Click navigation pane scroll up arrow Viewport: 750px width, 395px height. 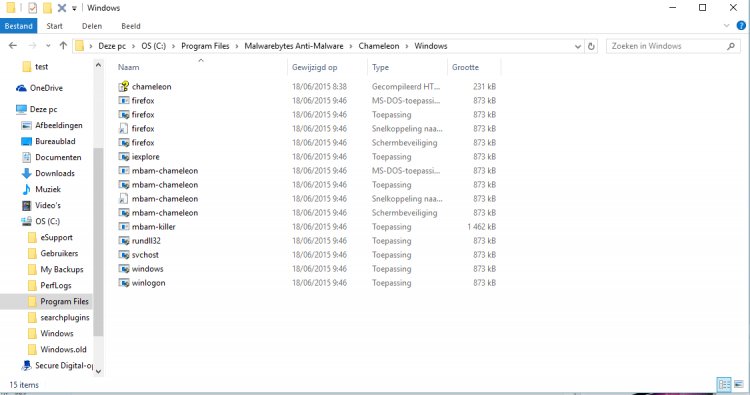point(98,65)
